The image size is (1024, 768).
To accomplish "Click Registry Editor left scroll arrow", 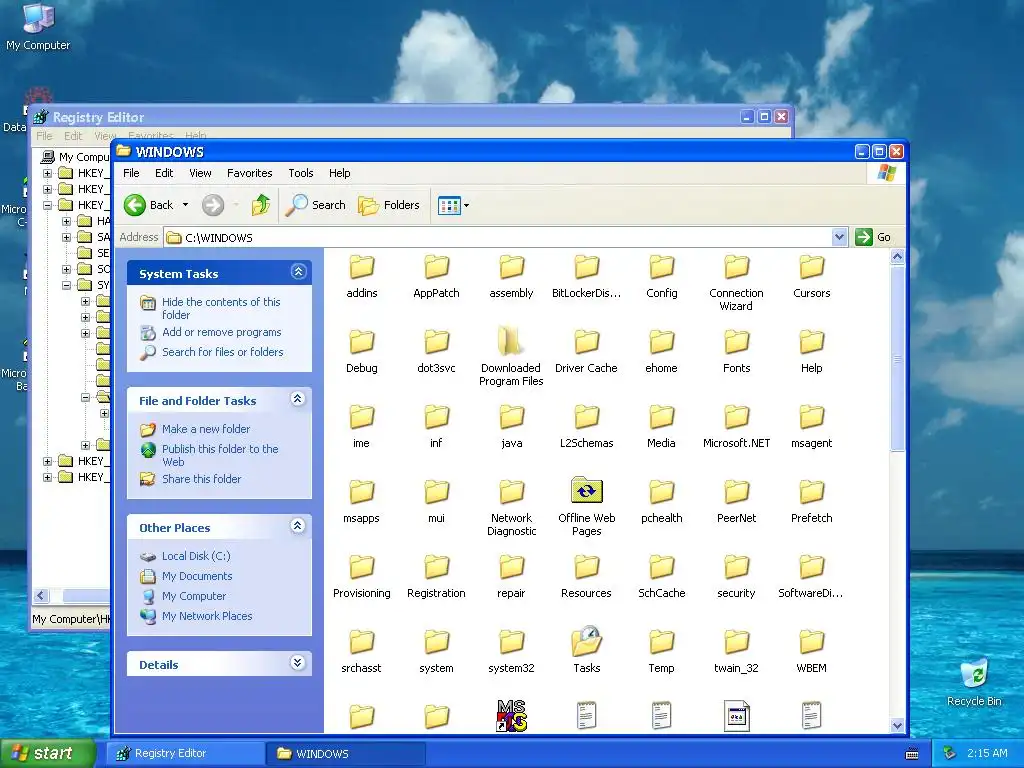I will click(x=41, y=595).
